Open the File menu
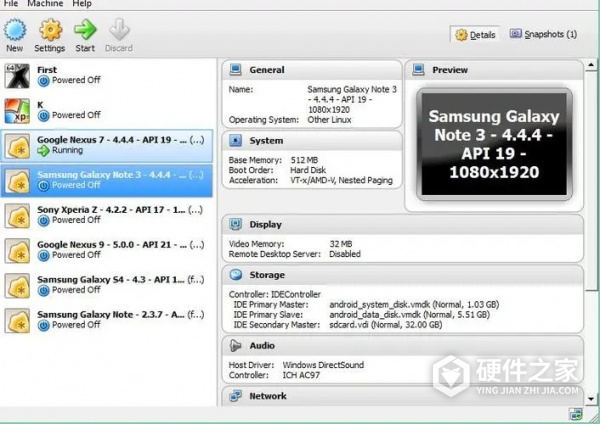The width and height of the screenshot is (600, 424). [11, 4]
